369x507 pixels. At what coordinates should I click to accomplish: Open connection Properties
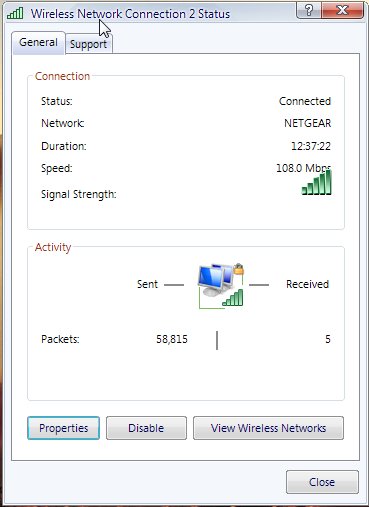(63, 428)
